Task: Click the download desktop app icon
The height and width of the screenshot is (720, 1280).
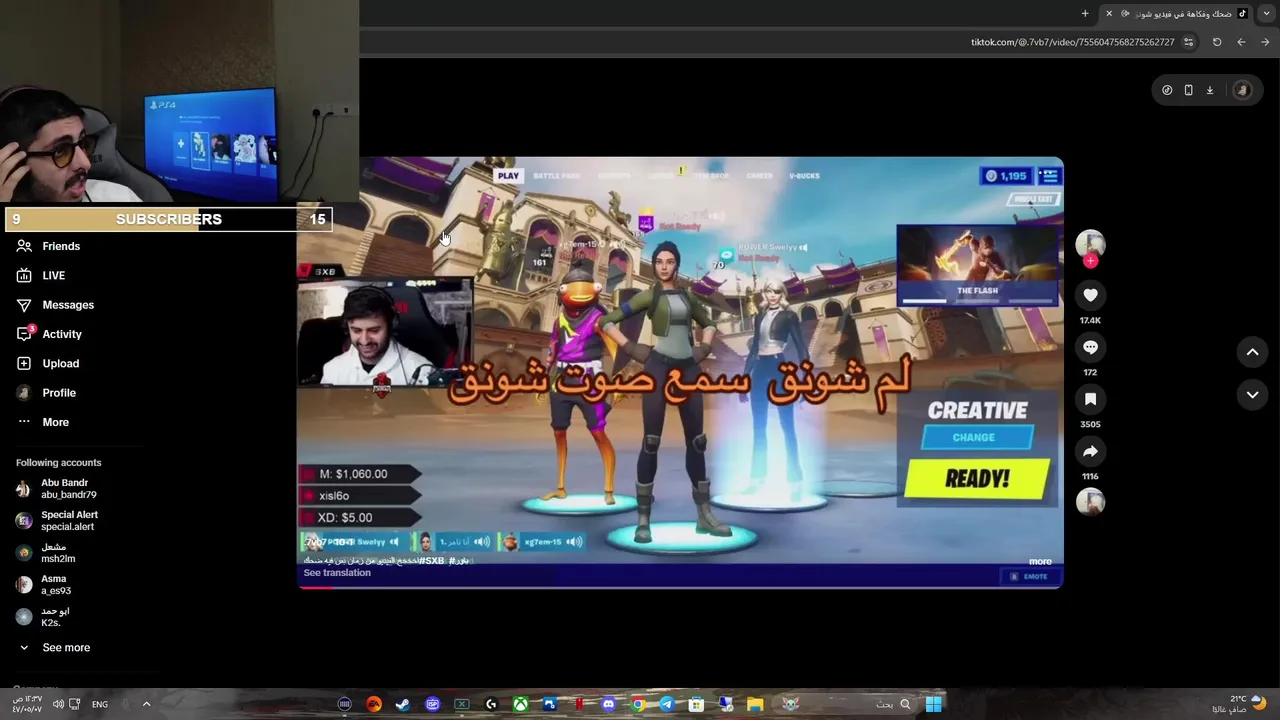Action: pos(1210,90)
